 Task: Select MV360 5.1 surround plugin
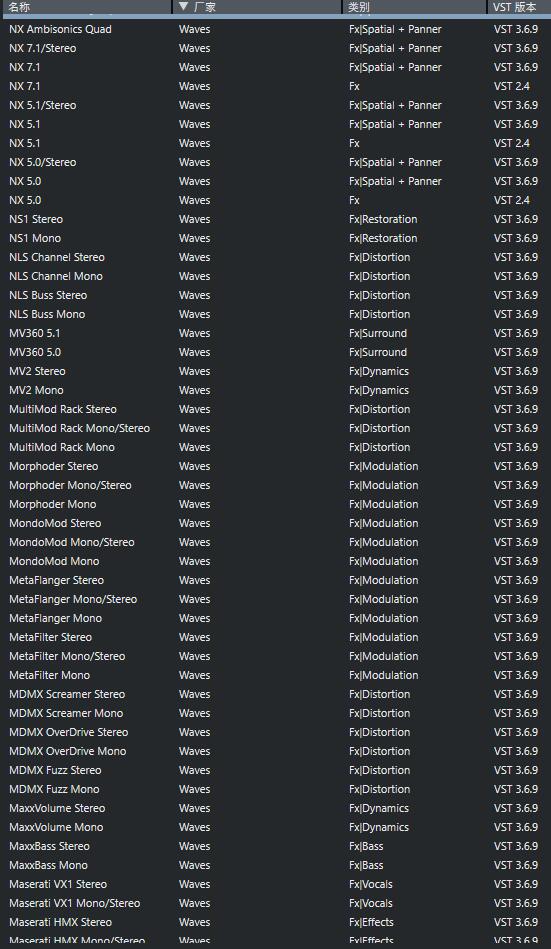276,333
